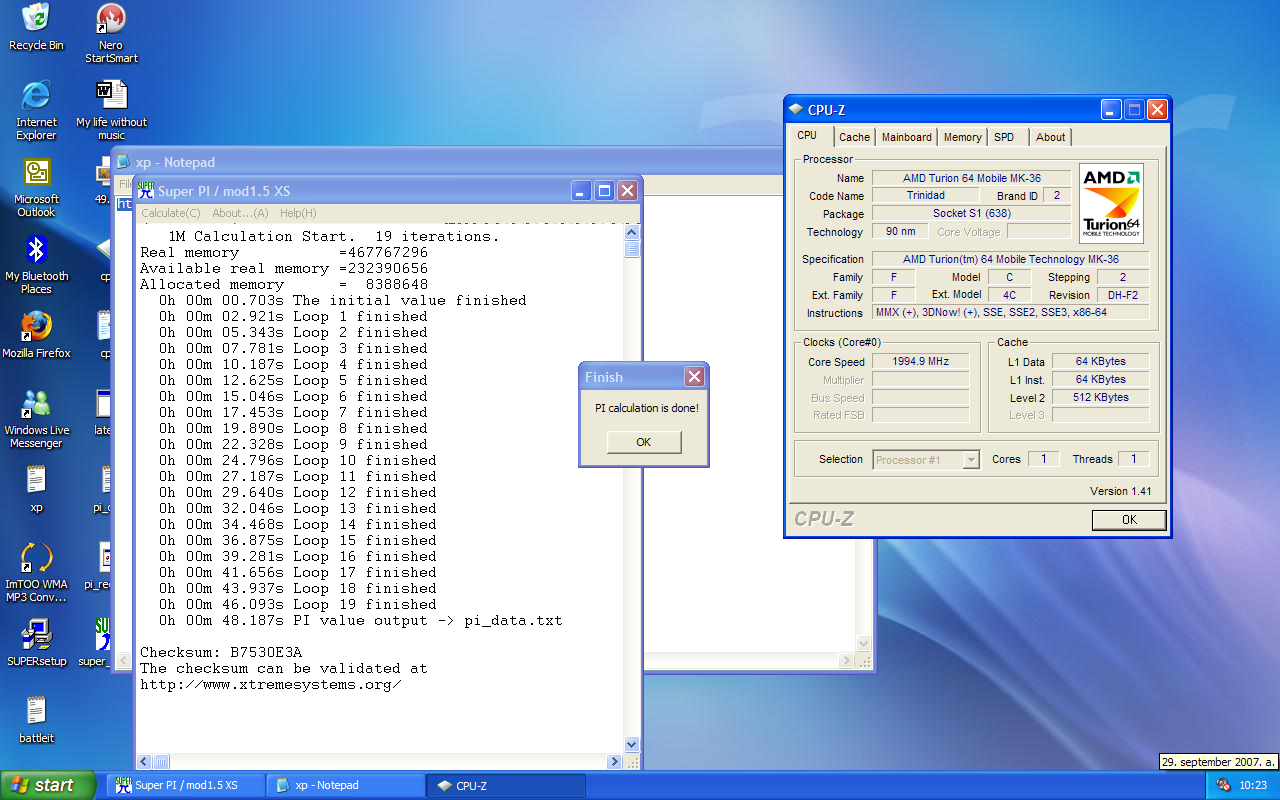This screenshot has height=800, width=1280.
Task: Launch ImTOO WMA MP3 Converter icon
Action: 36,573
